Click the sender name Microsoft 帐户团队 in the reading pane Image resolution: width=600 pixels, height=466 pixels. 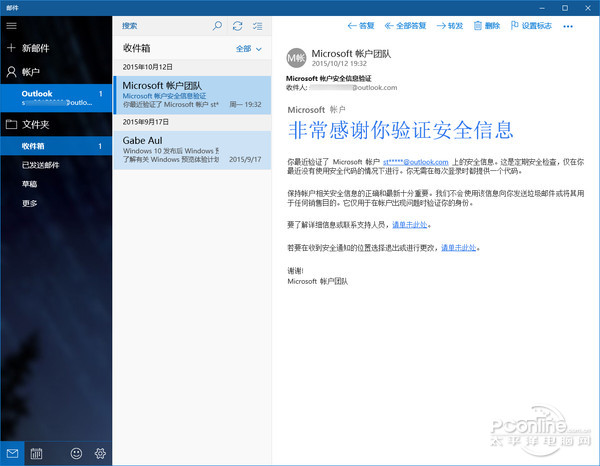coord(351,54)
